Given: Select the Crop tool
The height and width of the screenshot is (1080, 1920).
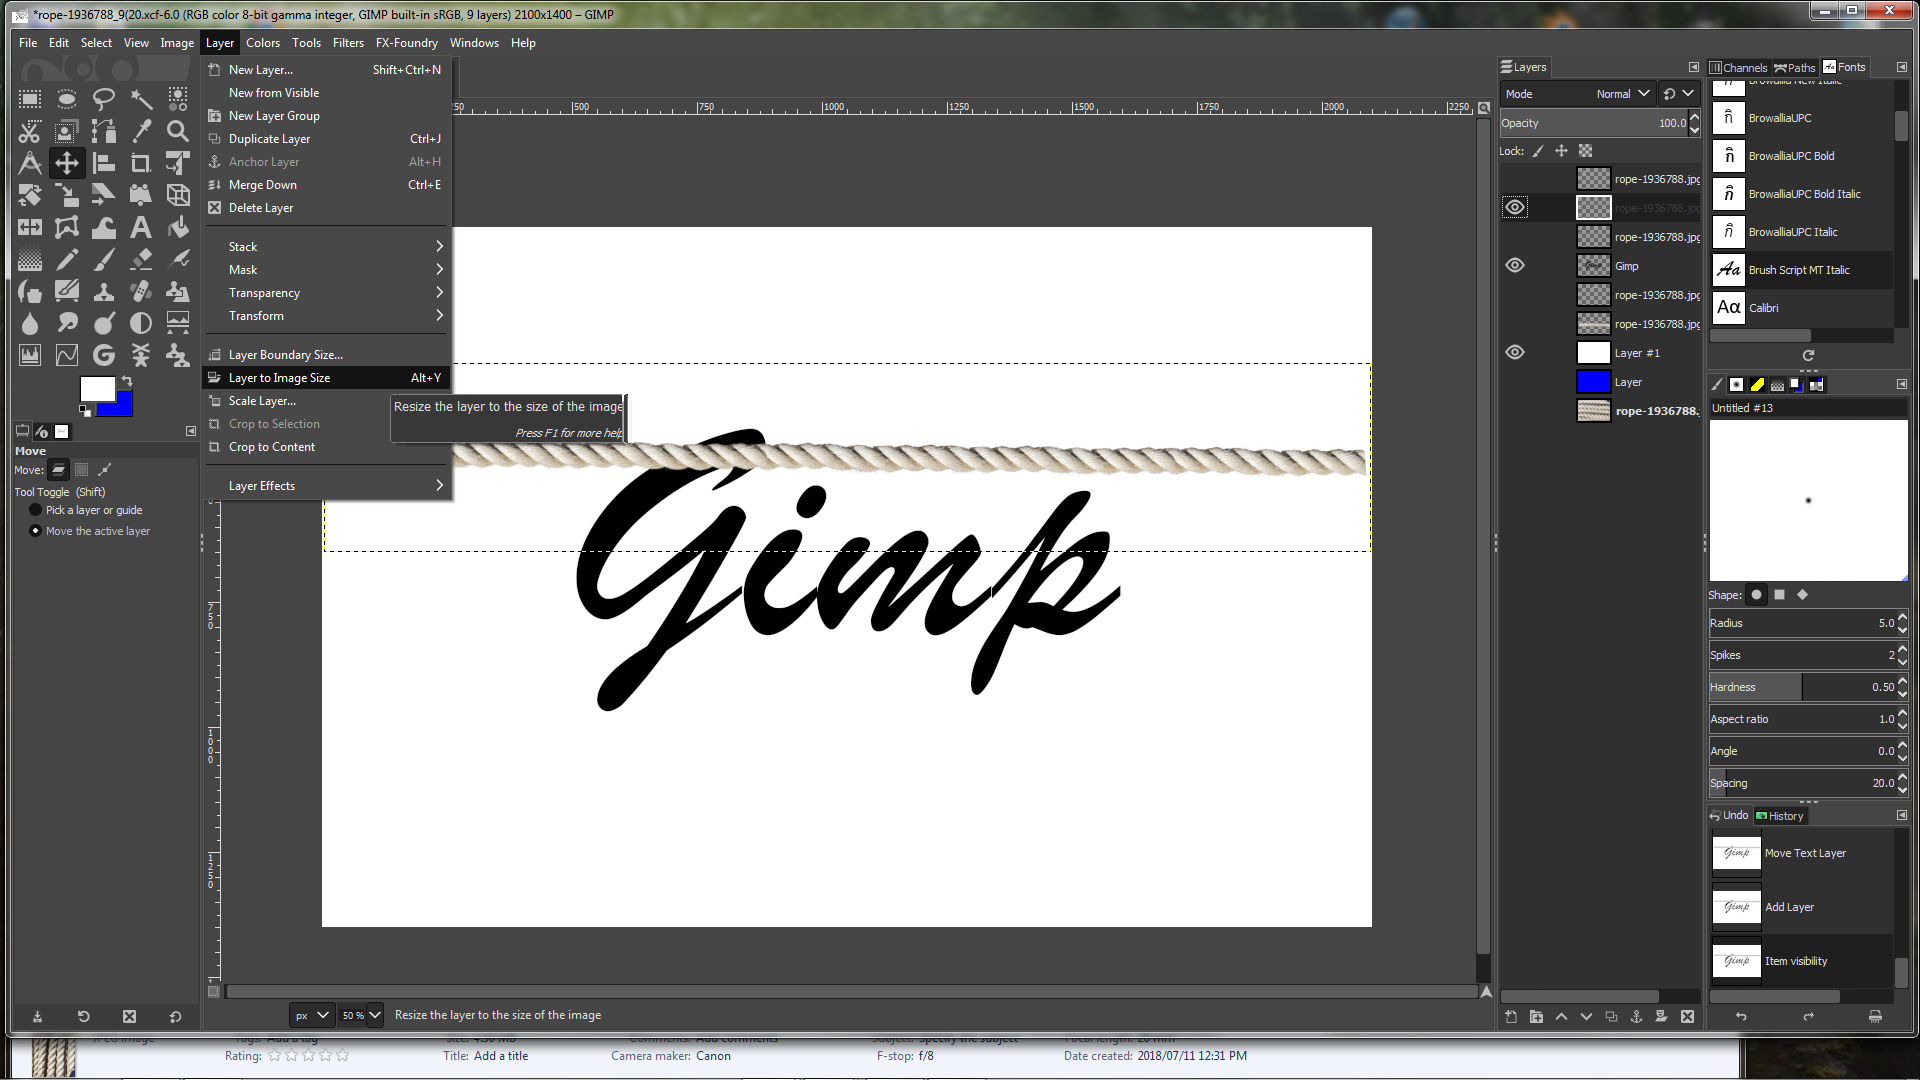Looking at the screenshot, I should point(141,163).
